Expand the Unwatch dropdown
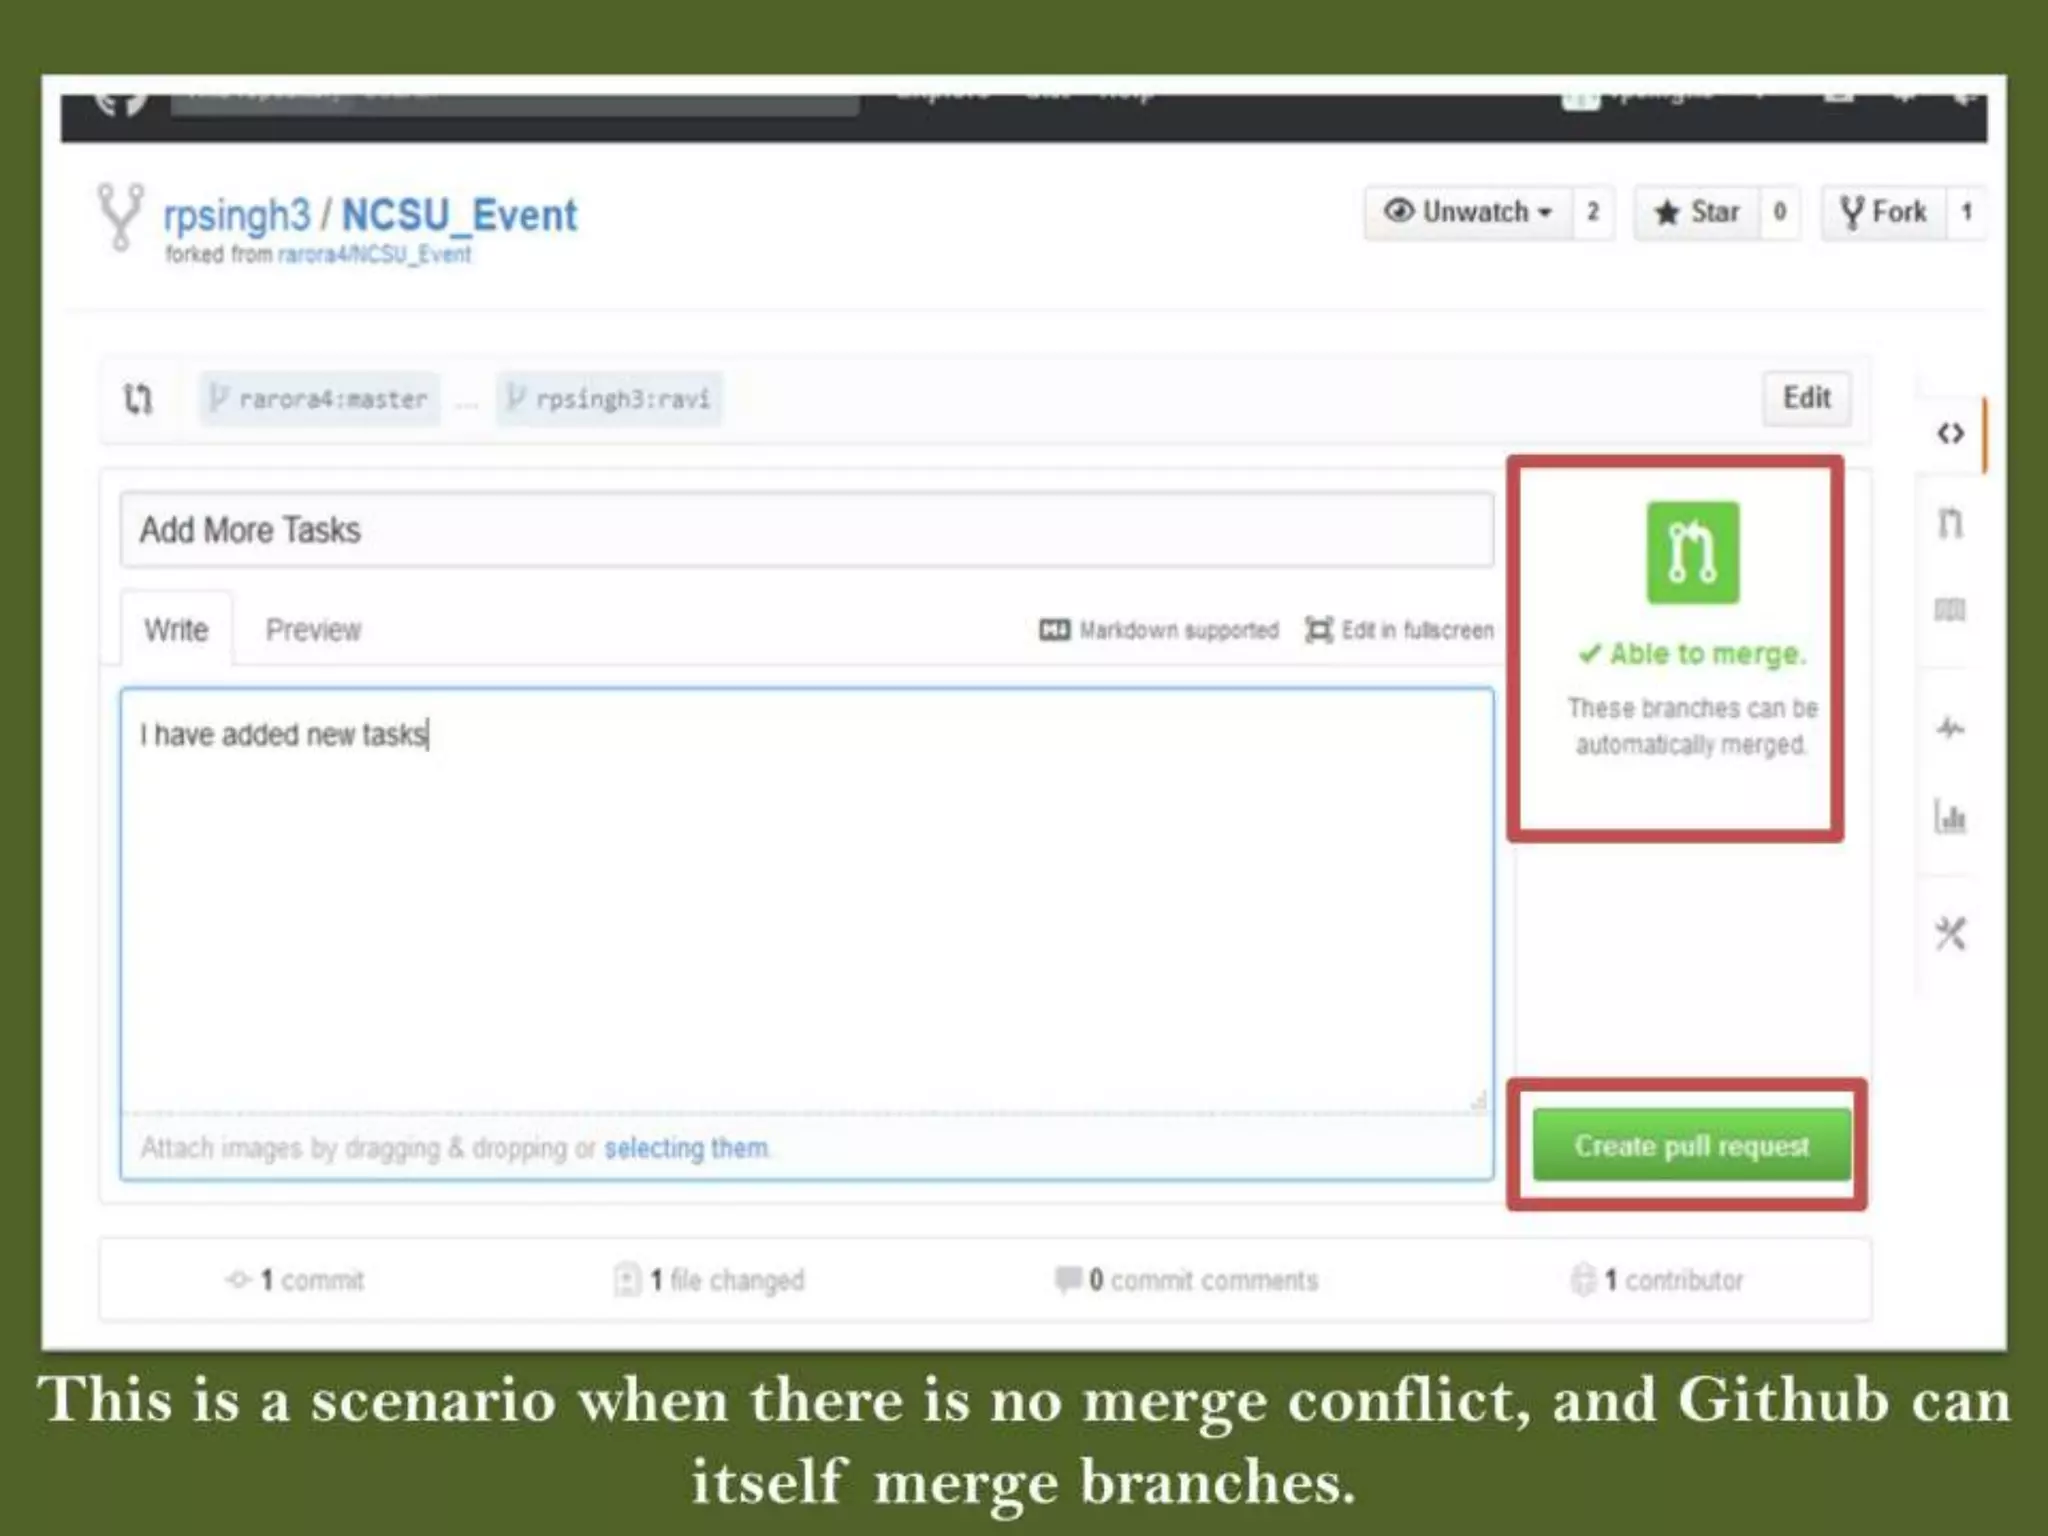The width and height of the screenshot is (2048, 1536). (x=1468, y=212)
